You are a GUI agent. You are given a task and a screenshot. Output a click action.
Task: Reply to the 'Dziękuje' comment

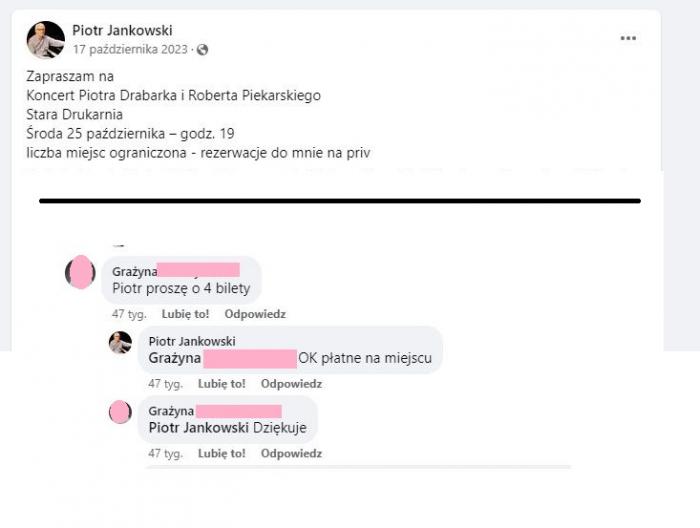(291, 453)
